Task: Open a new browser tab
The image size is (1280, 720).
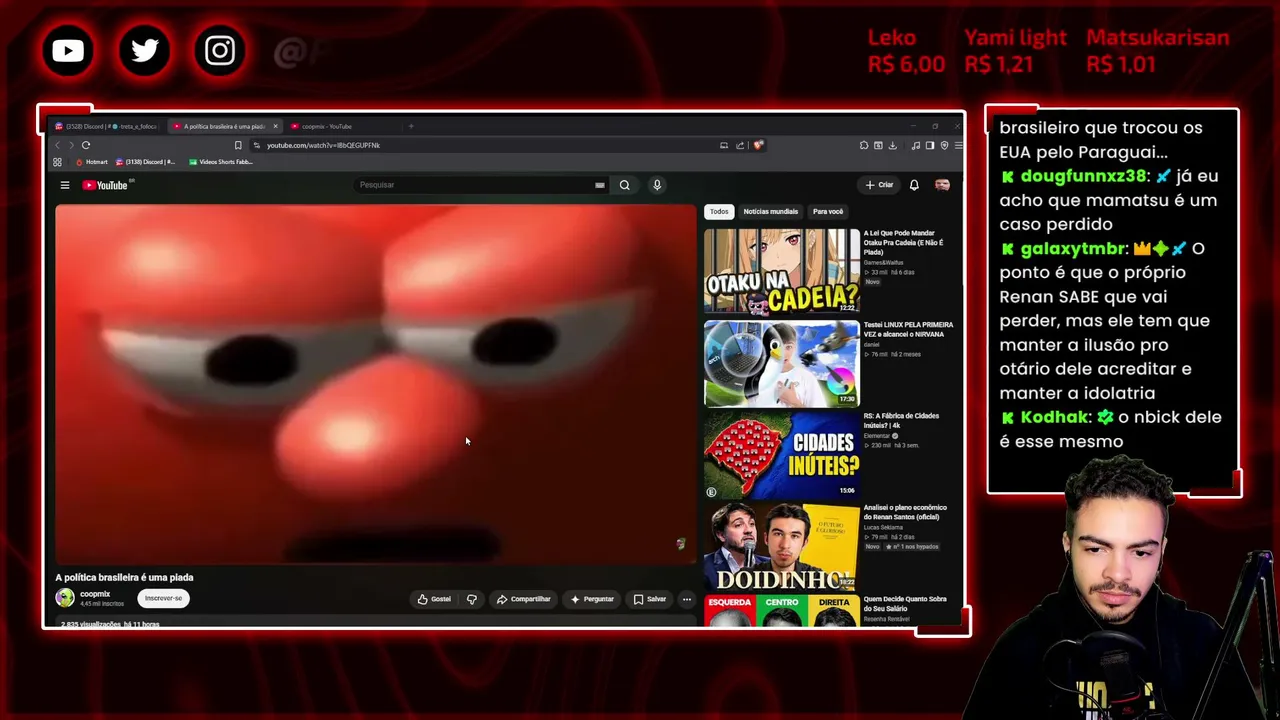Action: [x=410, y=127]
